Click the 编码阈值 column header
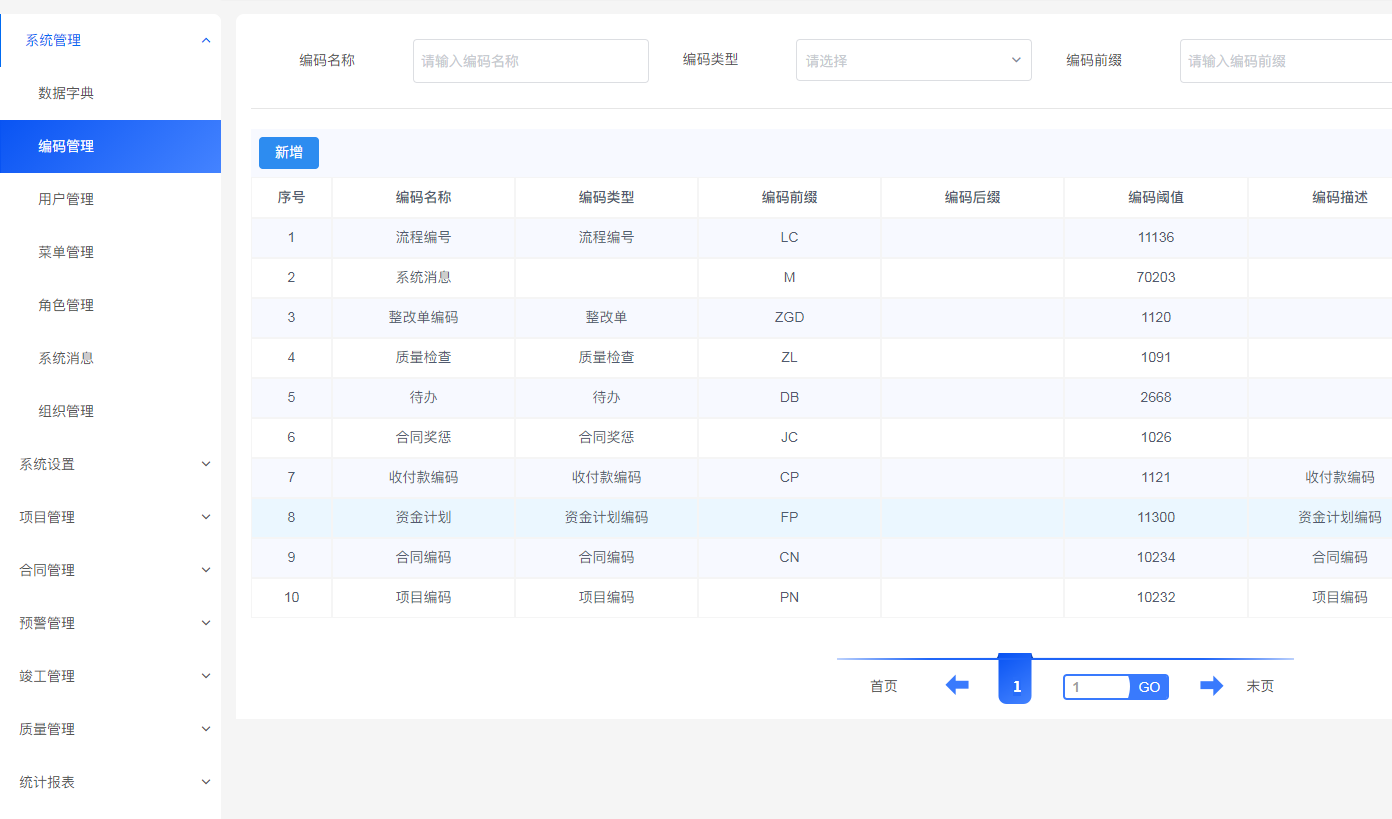Viewport: 1392px width, 819px height. (1156, 197)
